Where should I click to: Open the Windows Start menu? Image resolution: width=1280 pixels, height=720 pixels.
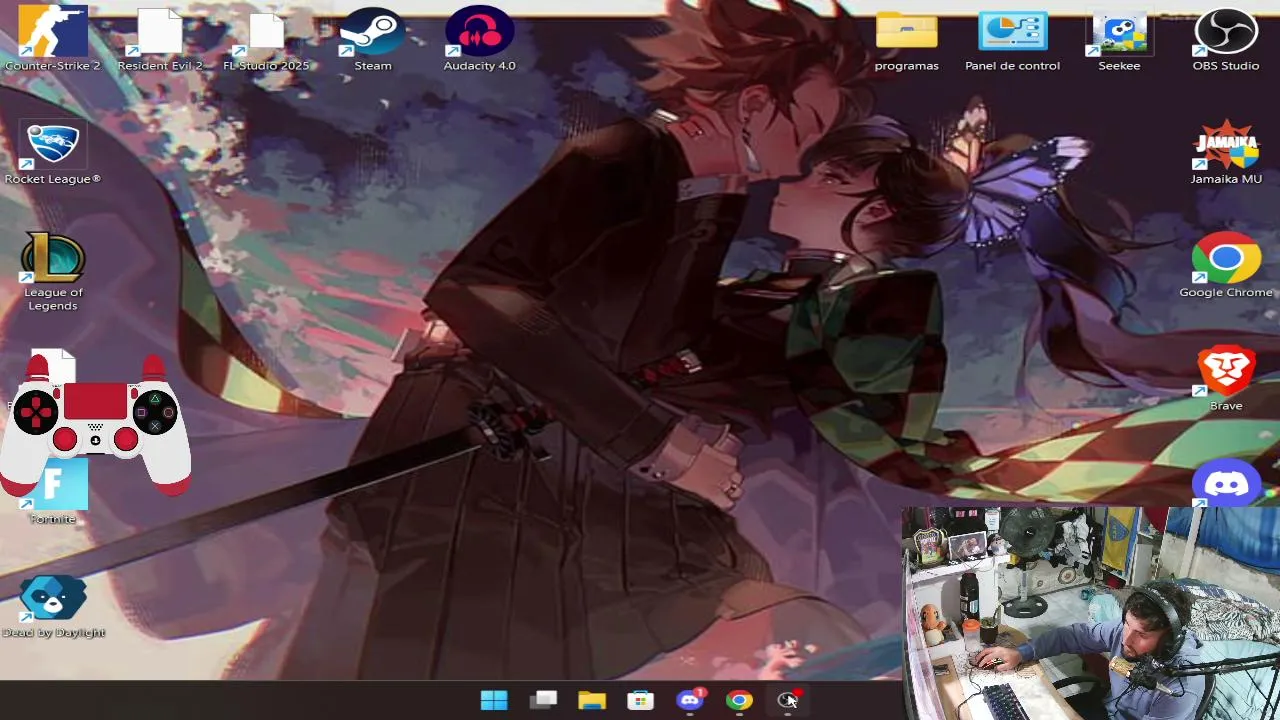pyautogui.click(x=493, y=700)
